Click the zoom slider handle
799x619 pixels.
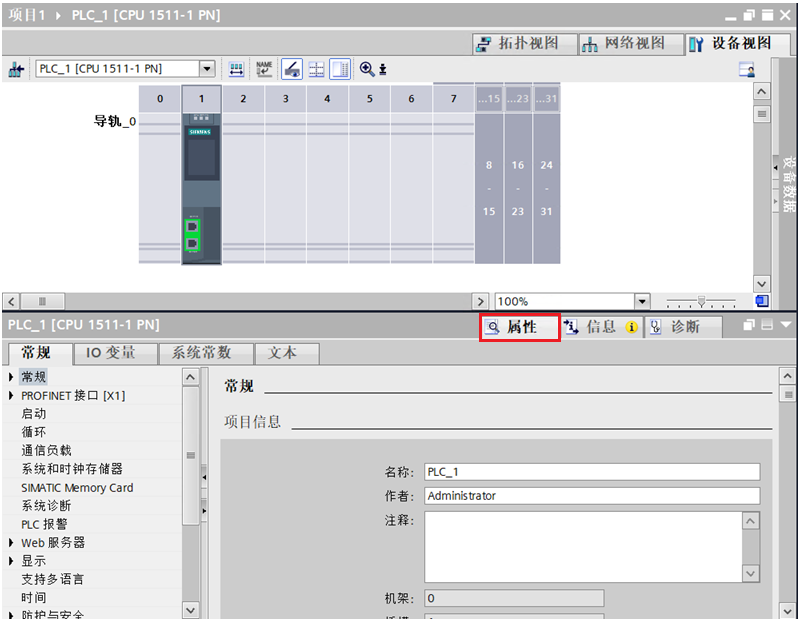click(702, 302)
